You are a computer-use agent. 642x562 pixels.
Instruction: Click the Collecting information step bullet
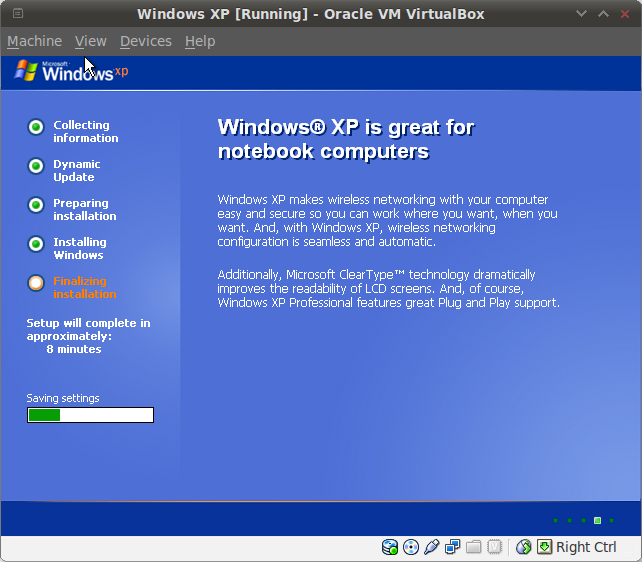click(x=36, y=127)
